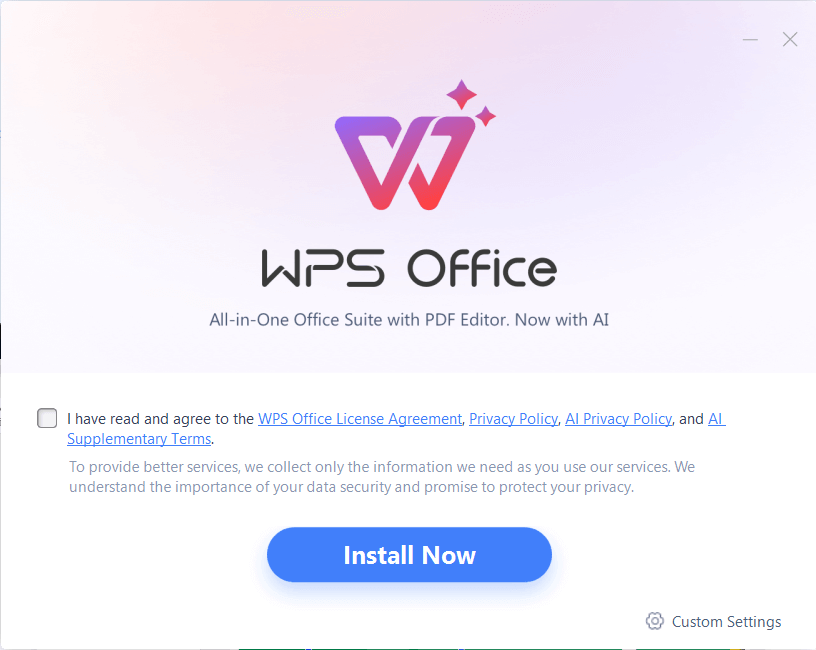This screenshot has width=816, height=650.
Task: Click the Office word in the title
Action: coord(482,268)
